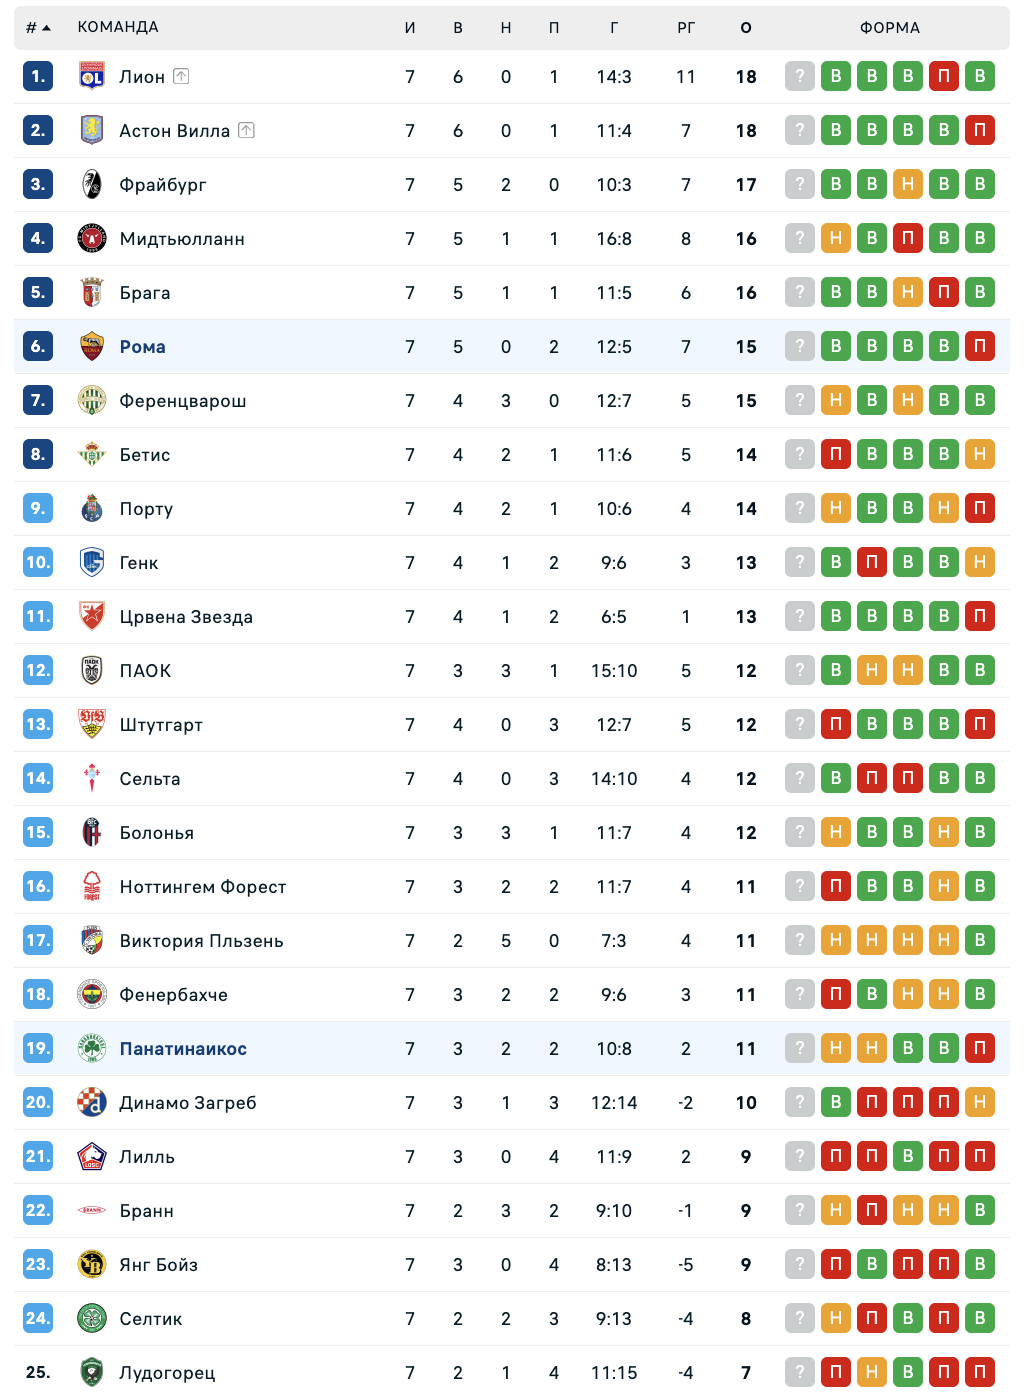Click the grey ? badge in Фрайбург row

tap(800, 185)
